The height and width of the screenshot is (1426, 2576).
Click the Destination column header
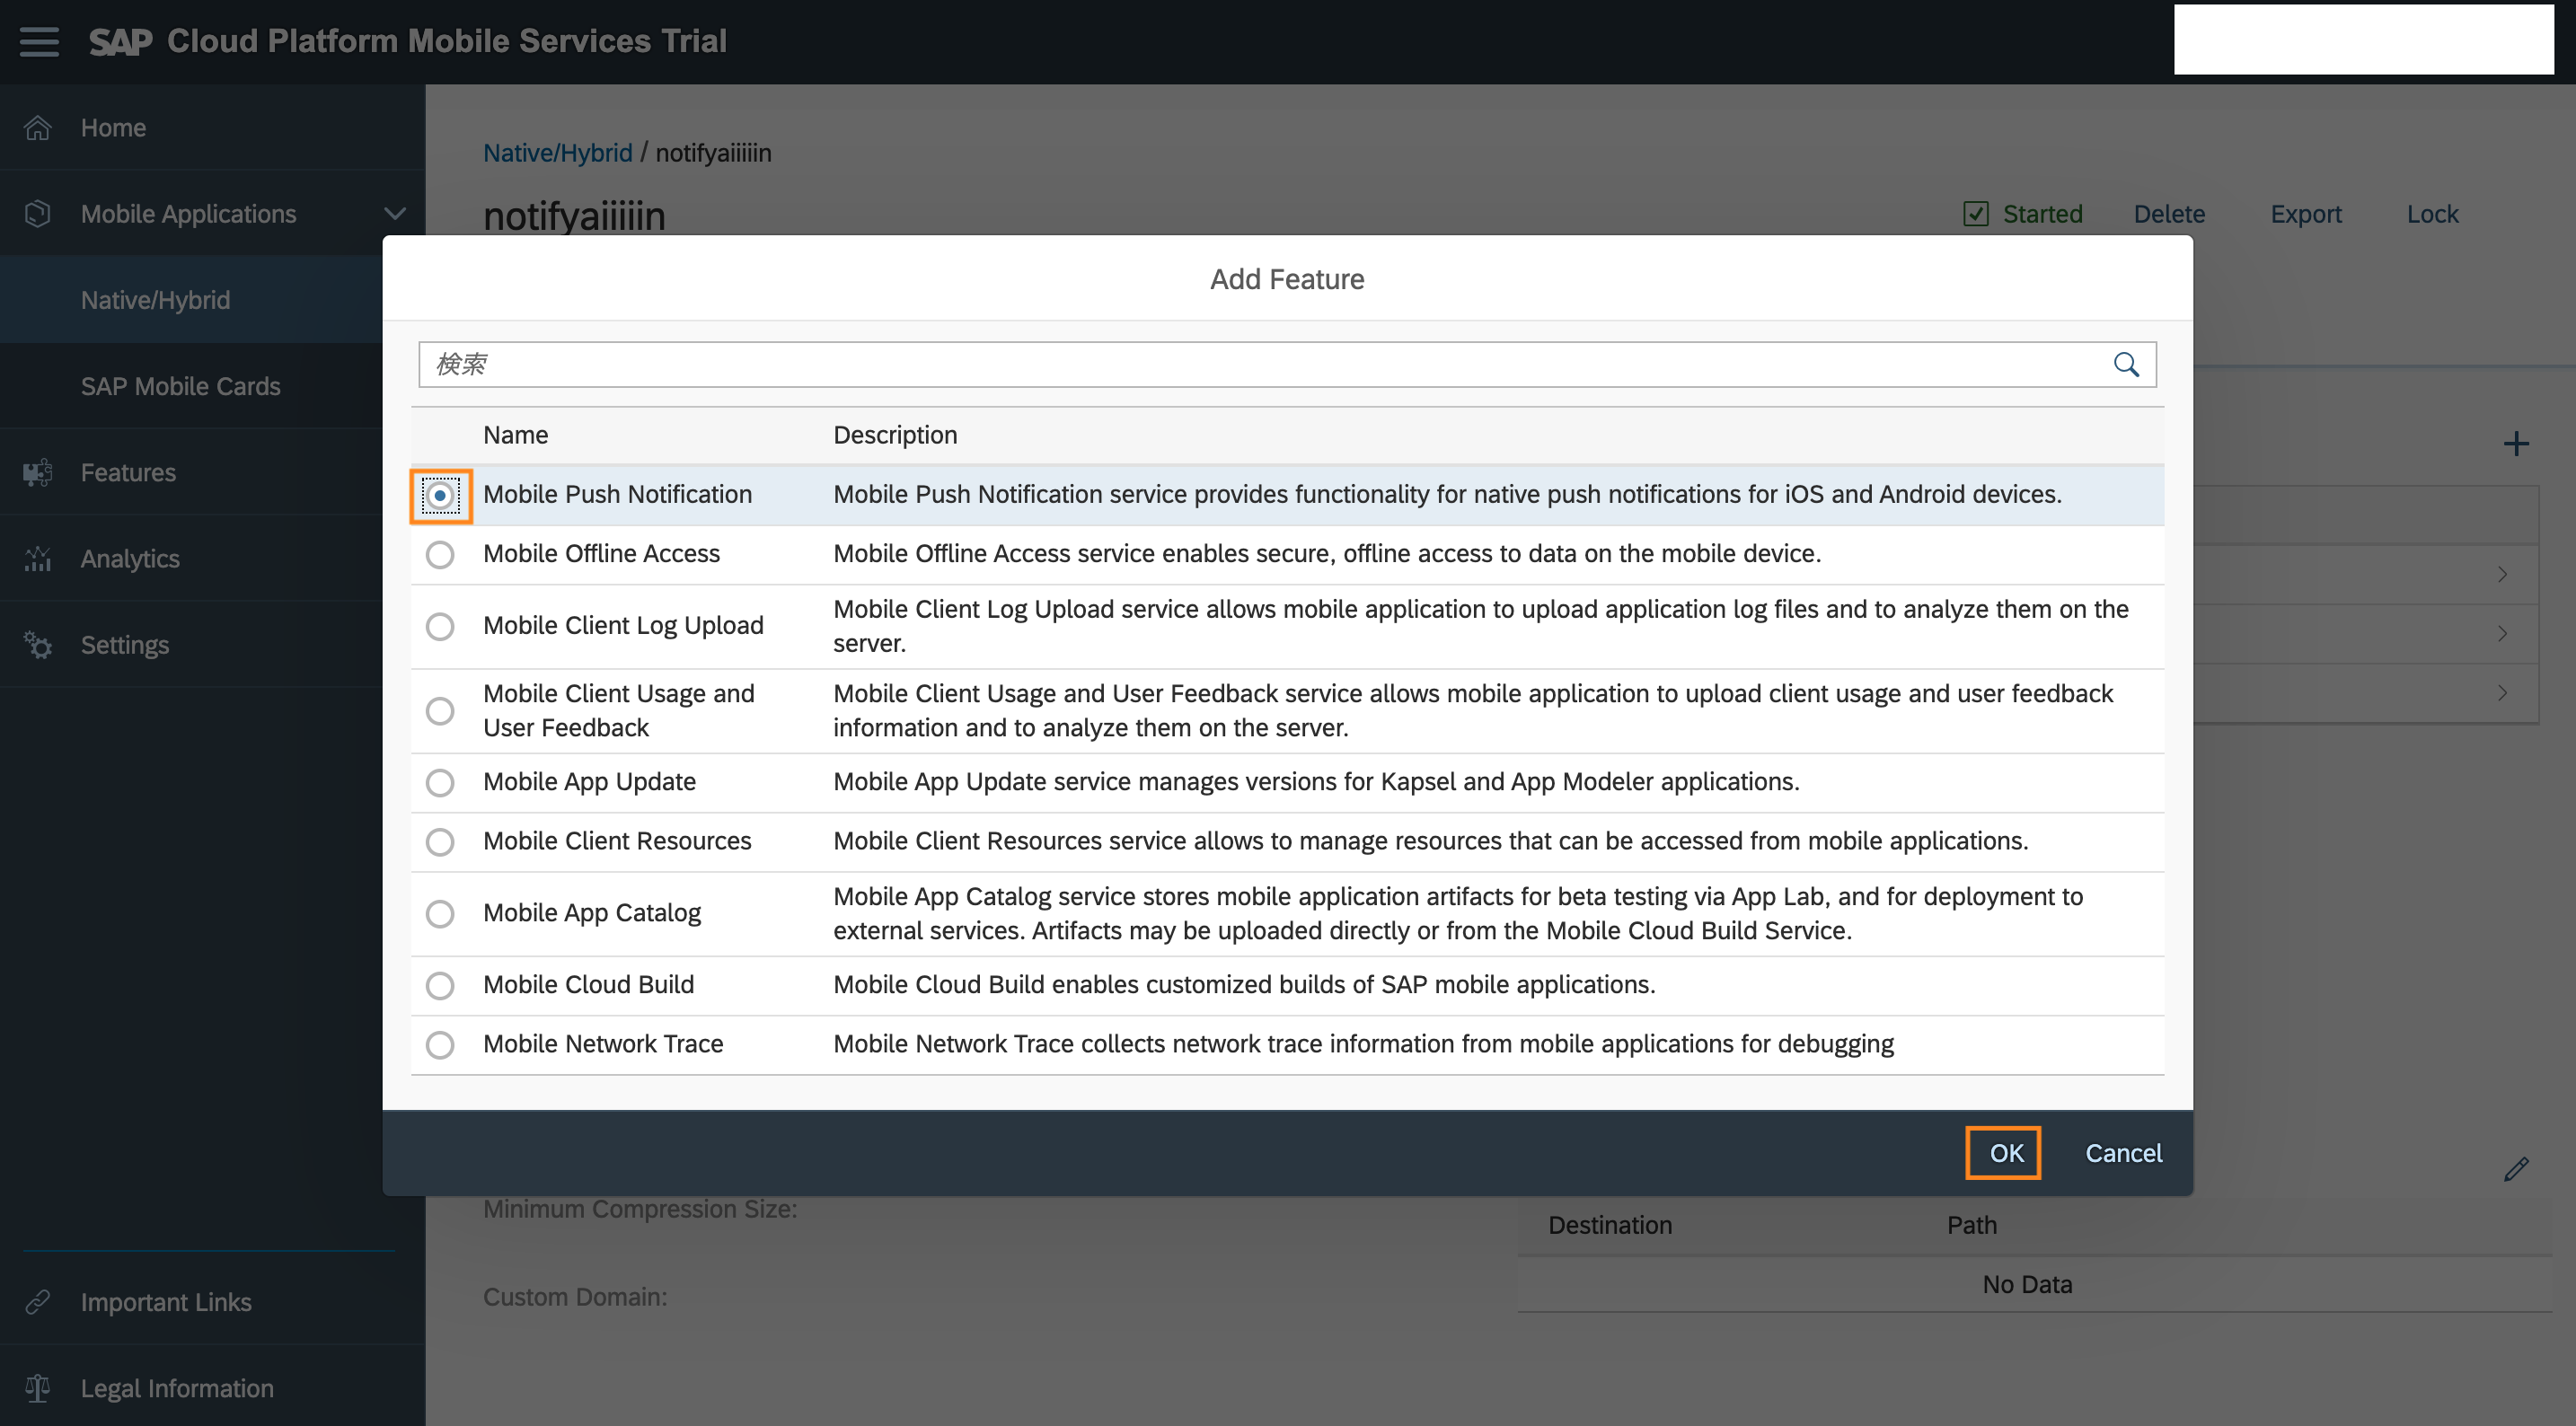[1610, 1225]
